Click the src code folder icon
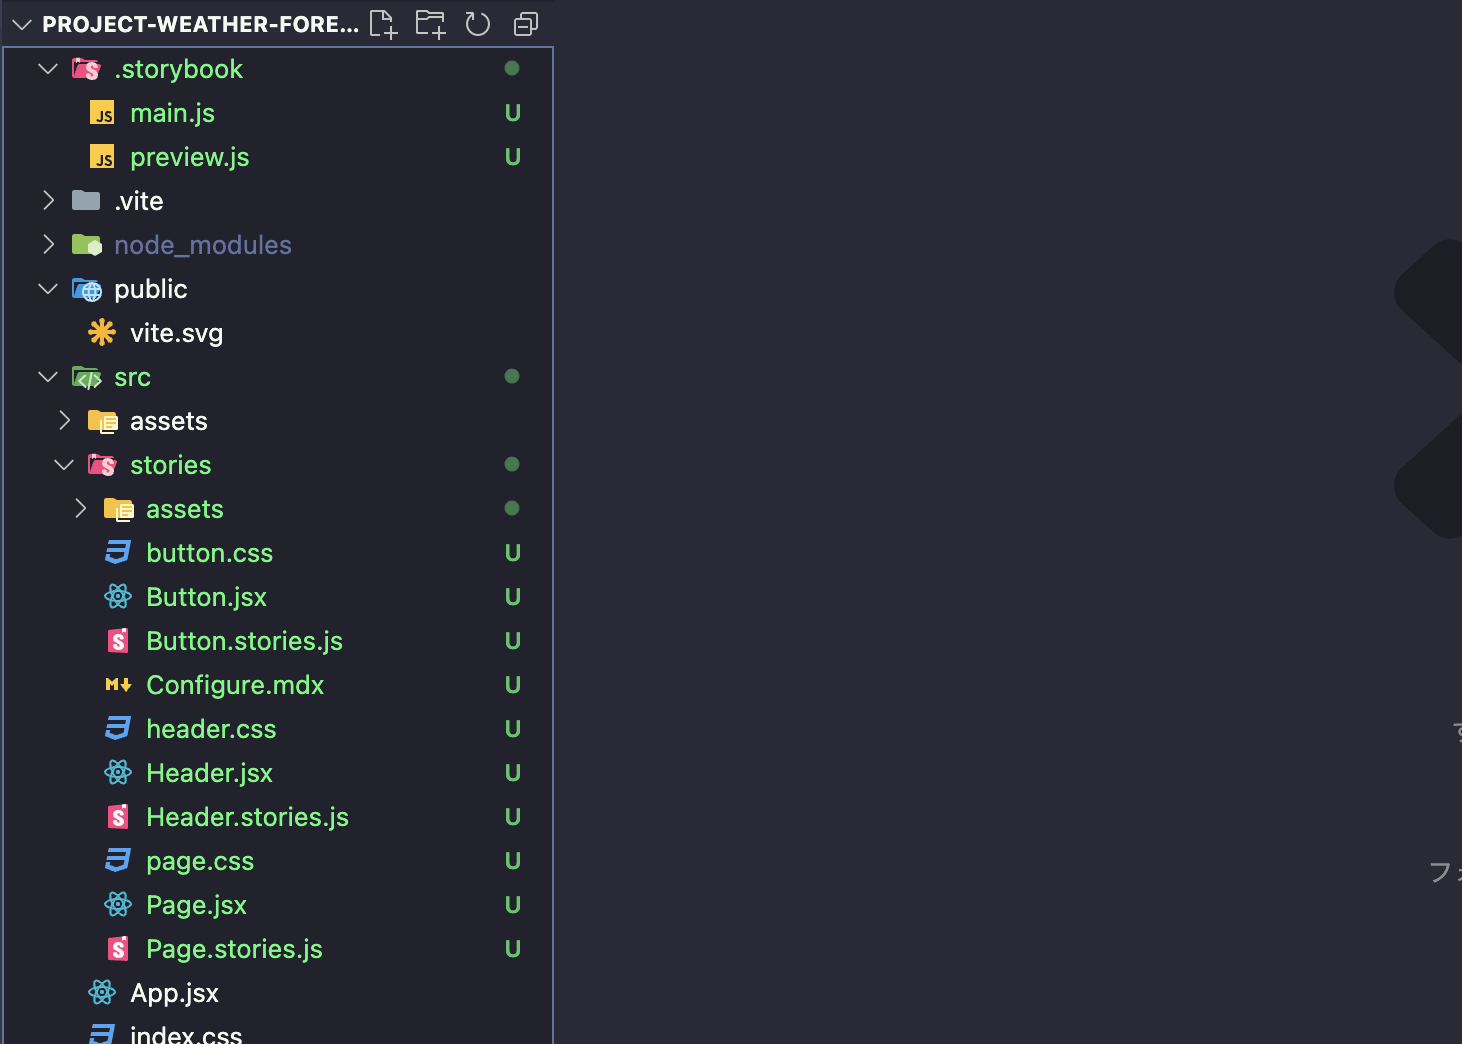 (x=87, y=378)
